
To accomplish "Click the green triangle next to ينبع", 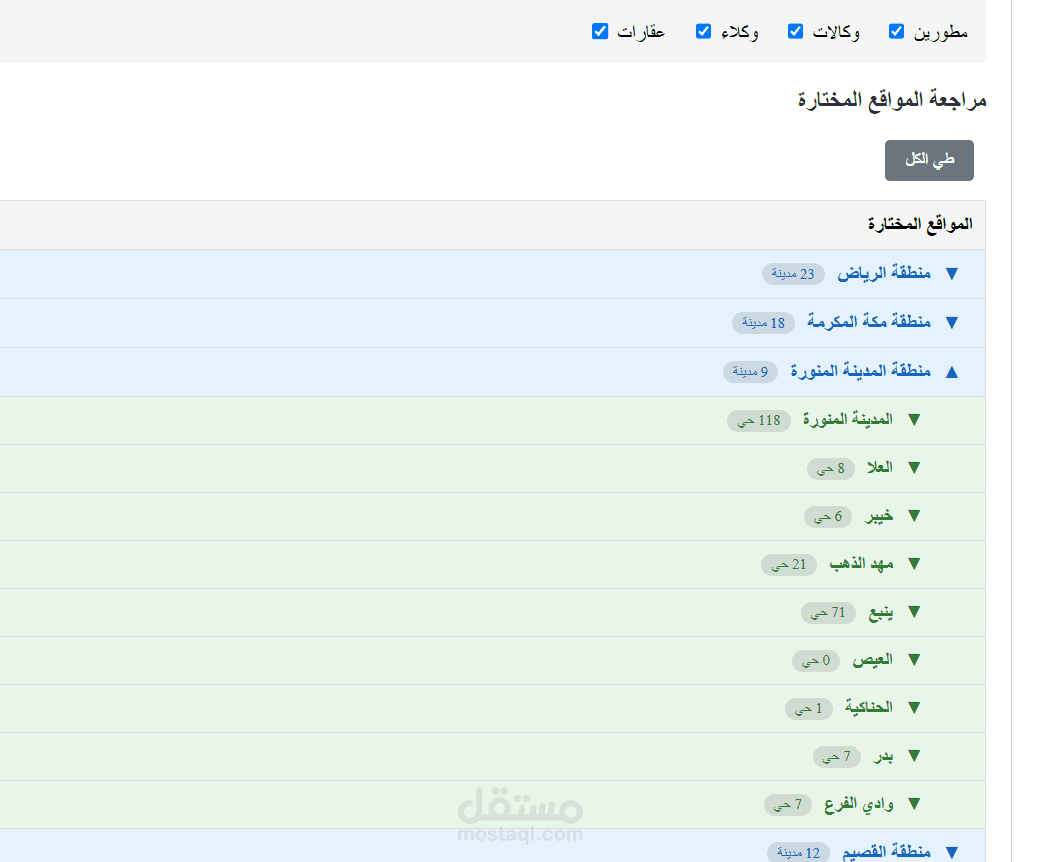I will [x=914, y=612].
